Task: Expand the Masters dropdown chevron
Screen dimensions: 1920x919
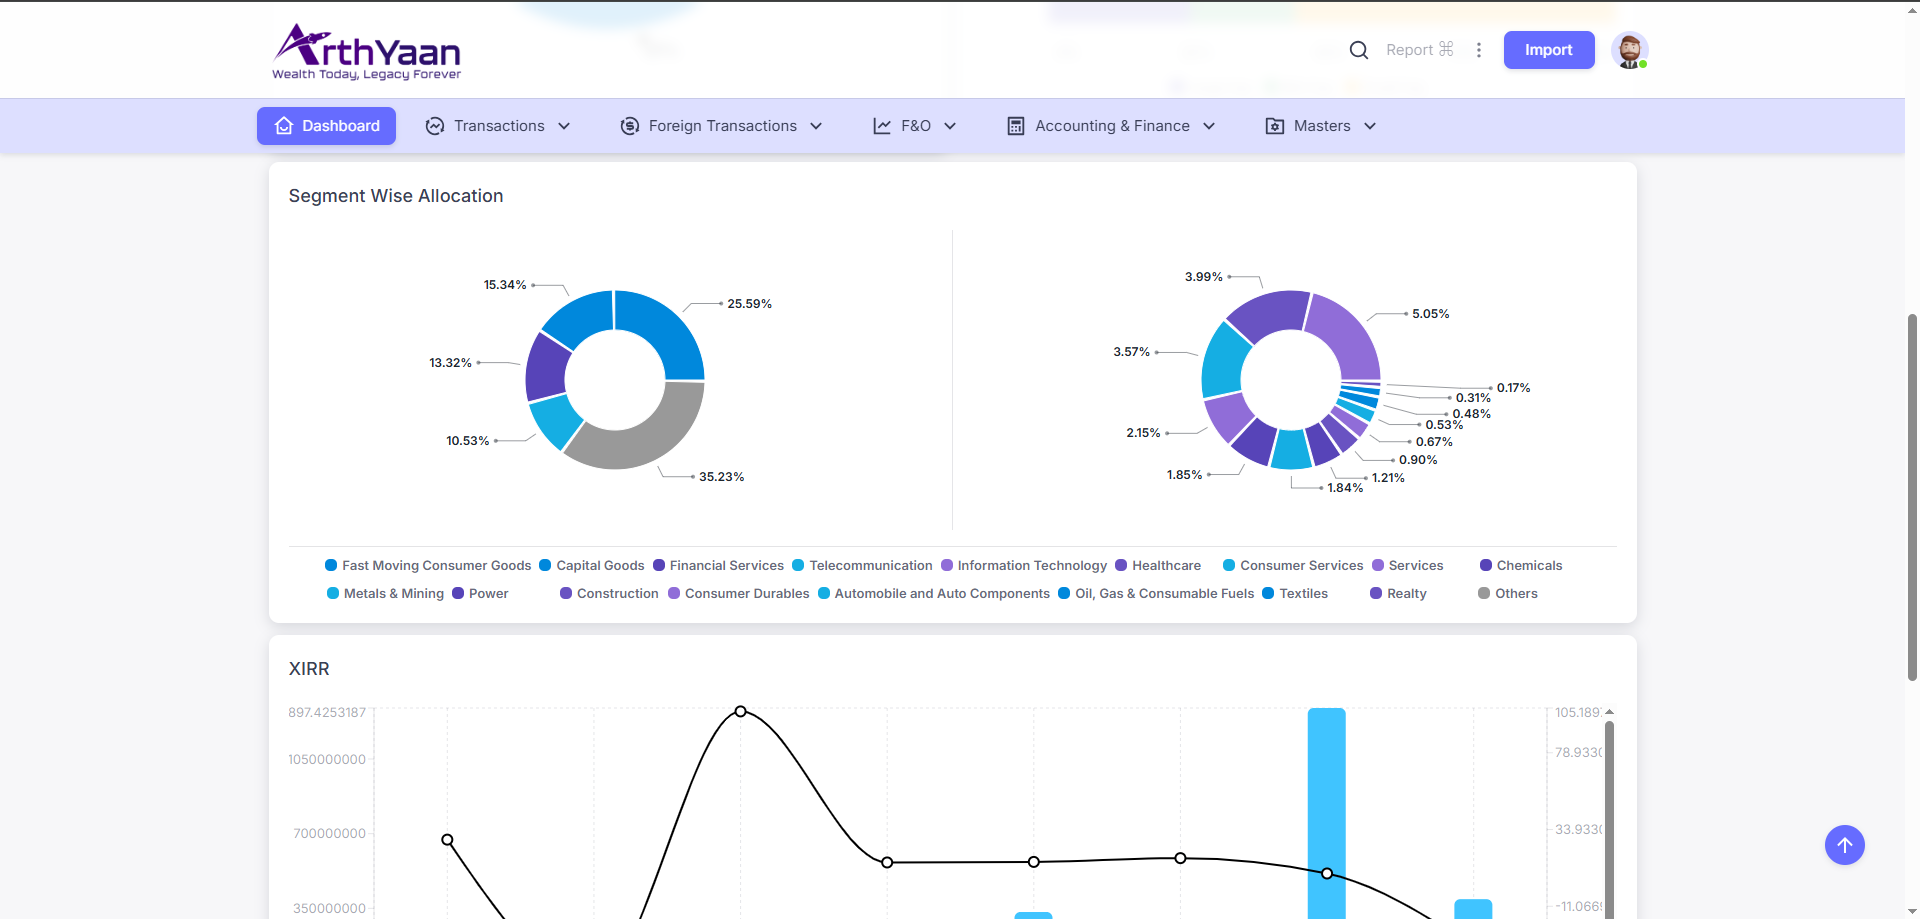Action: [x=1370, y=126]
